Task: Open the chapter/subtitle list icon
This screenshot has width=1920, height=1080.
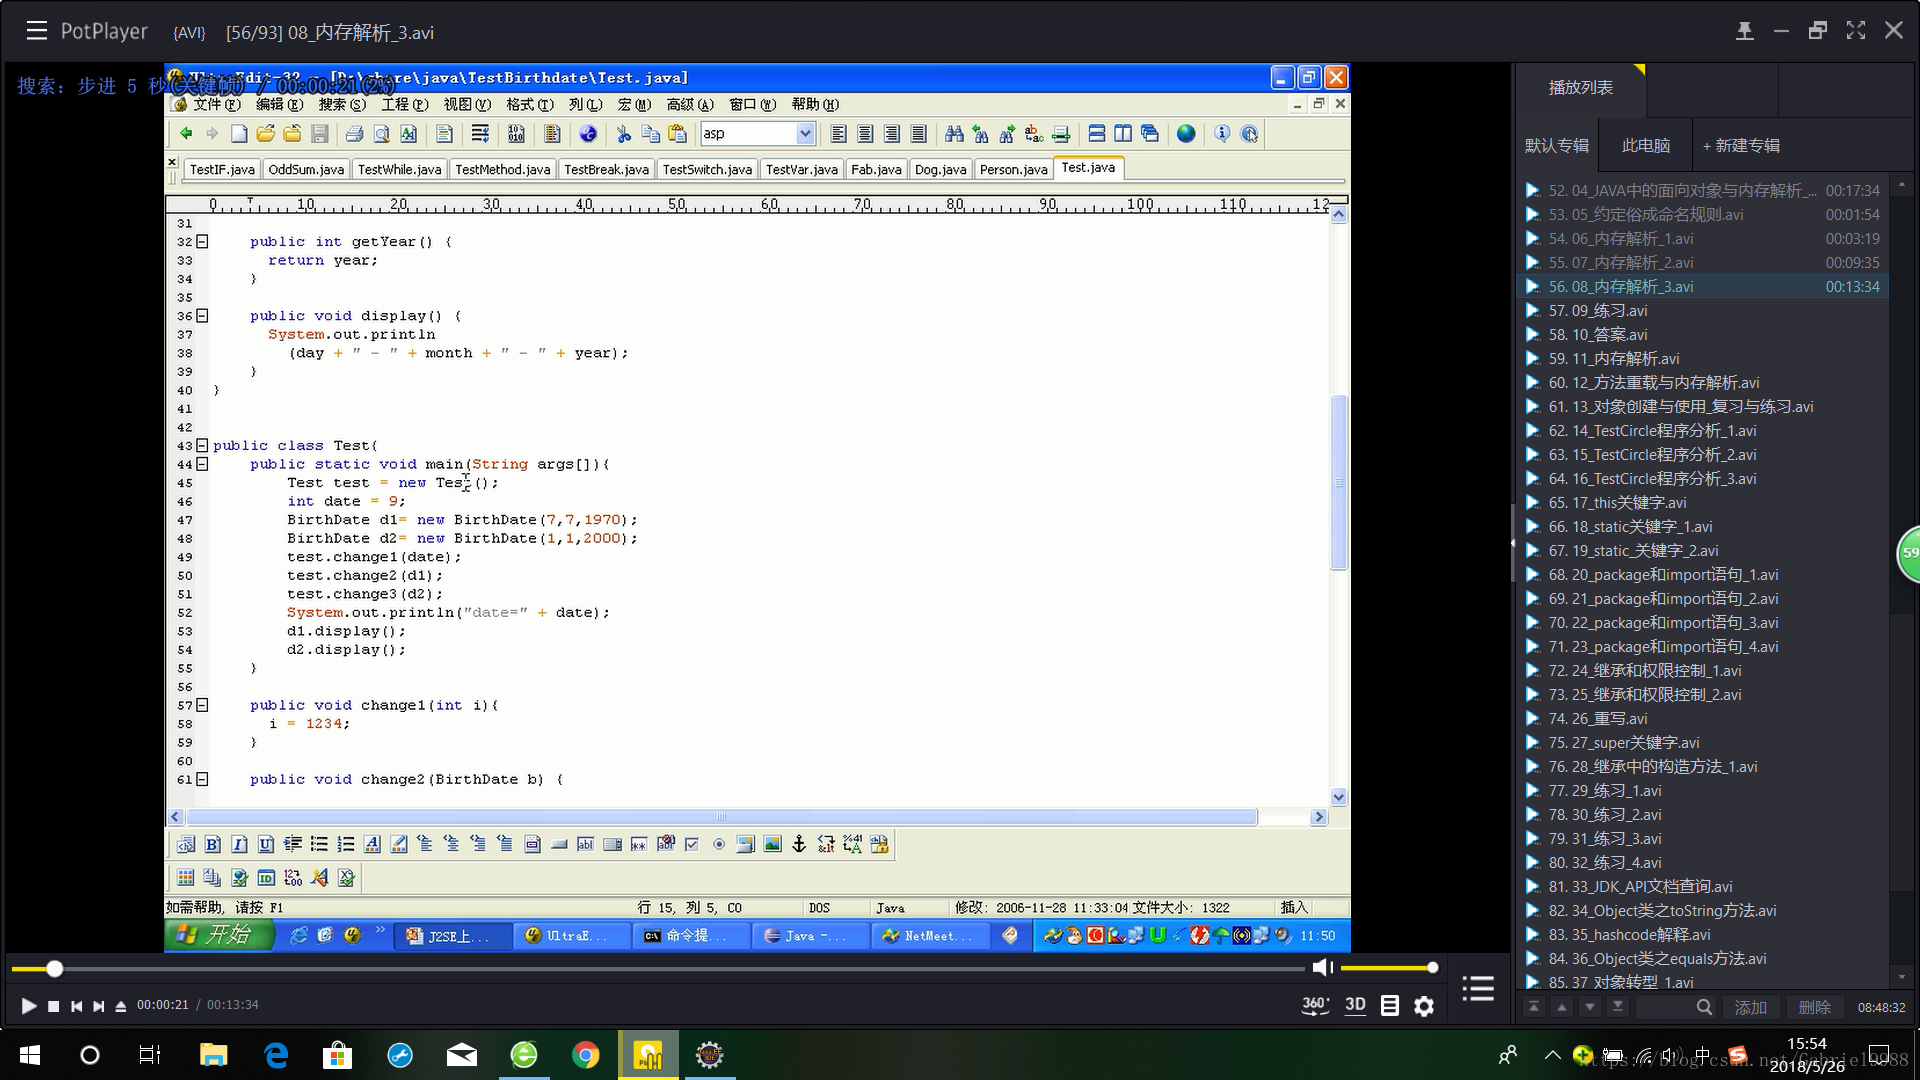Action: pyautogui.click(x=1390, y=1006)
